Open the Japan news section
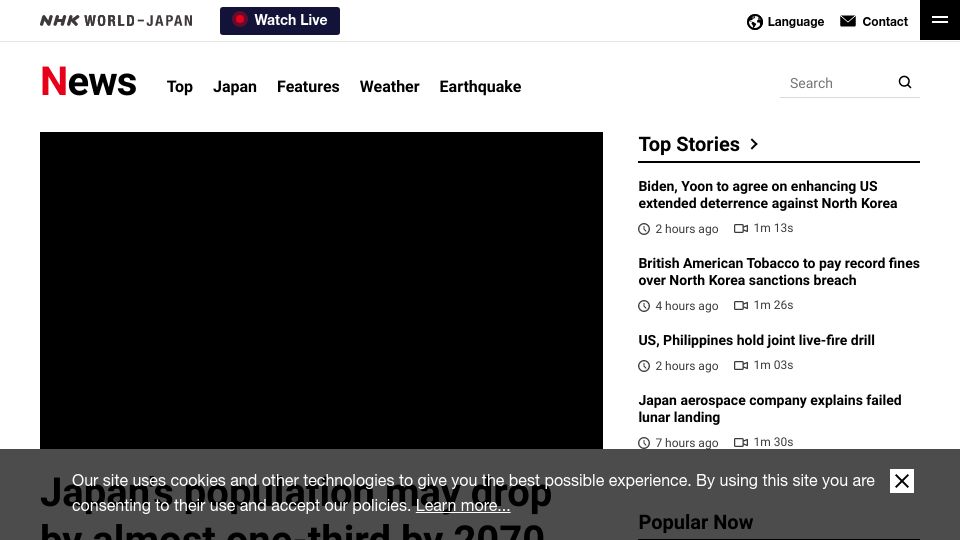 [234, 87]
